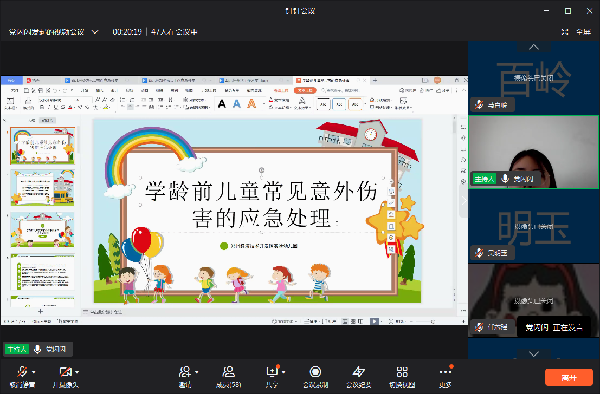Open the More options ellipsis icon
600x394 pixels.
click(445, 371)
